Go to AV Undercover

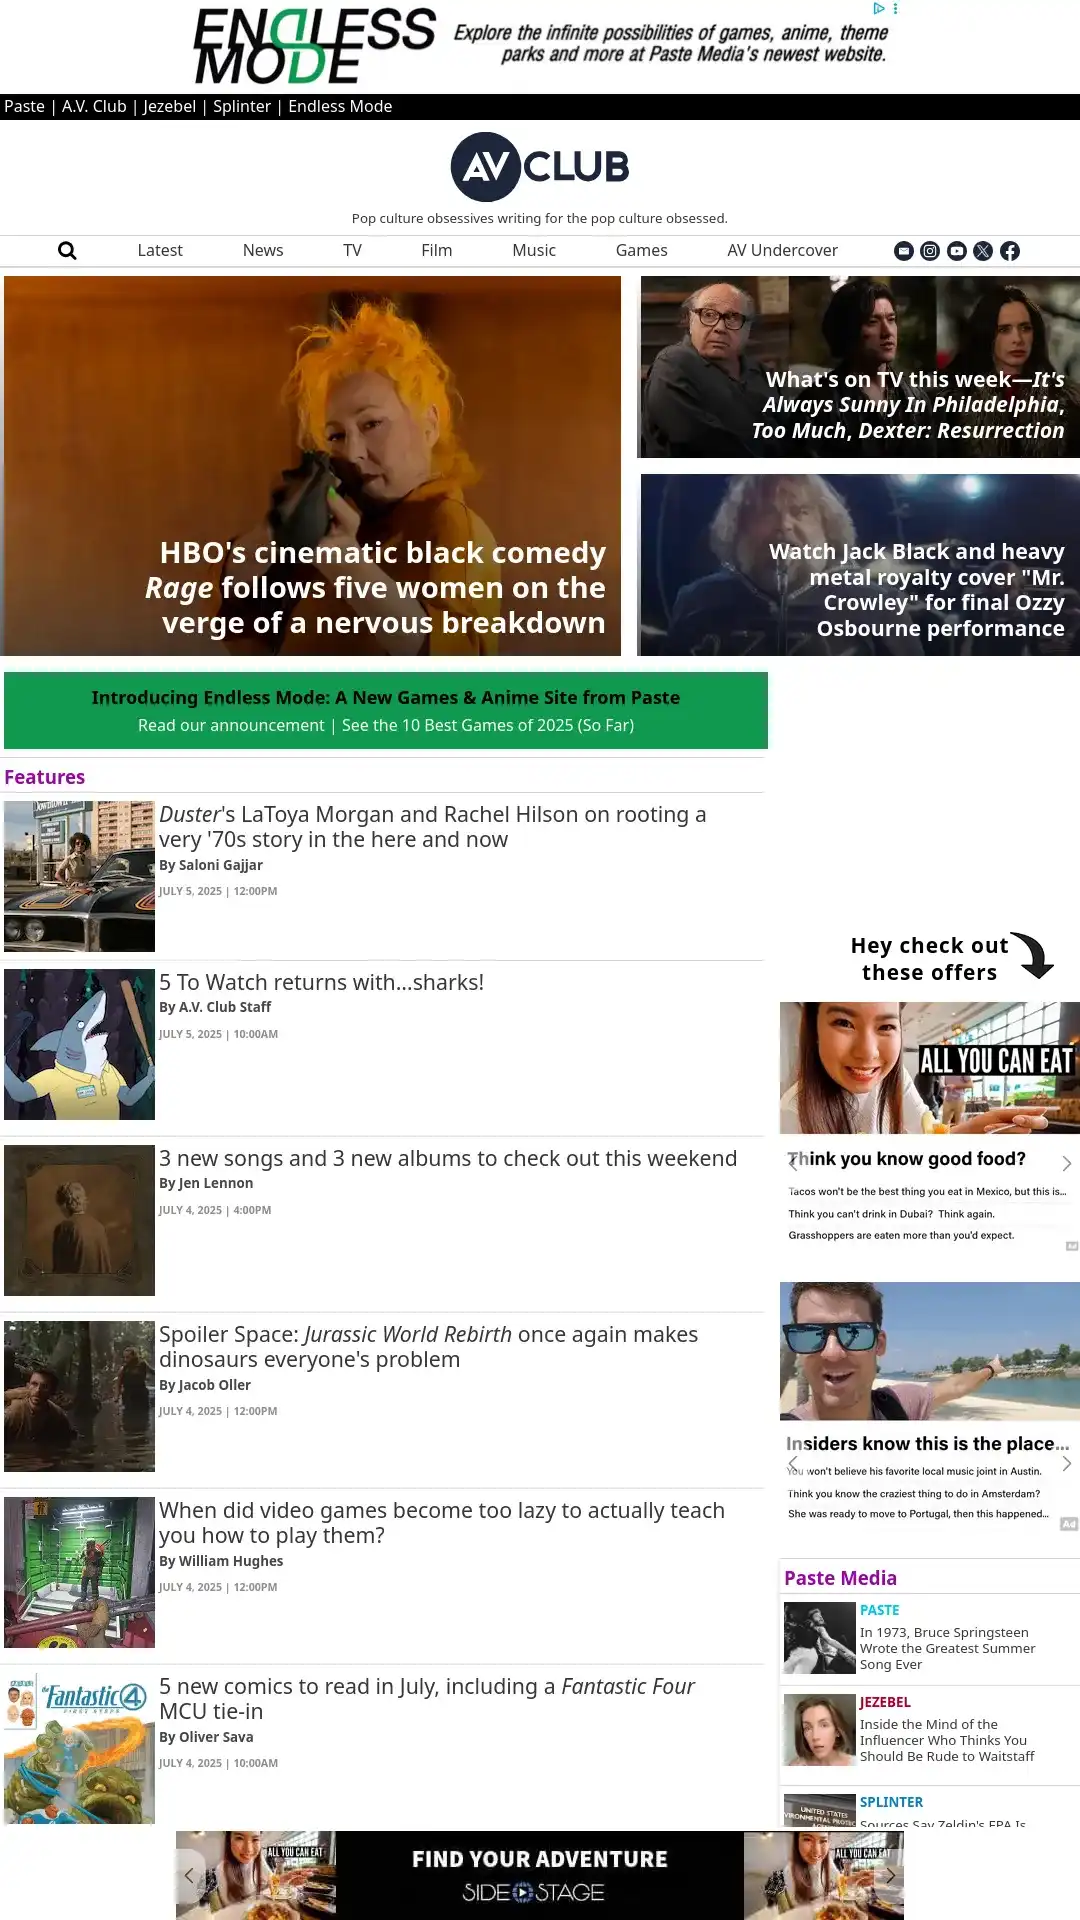point(783,250)
